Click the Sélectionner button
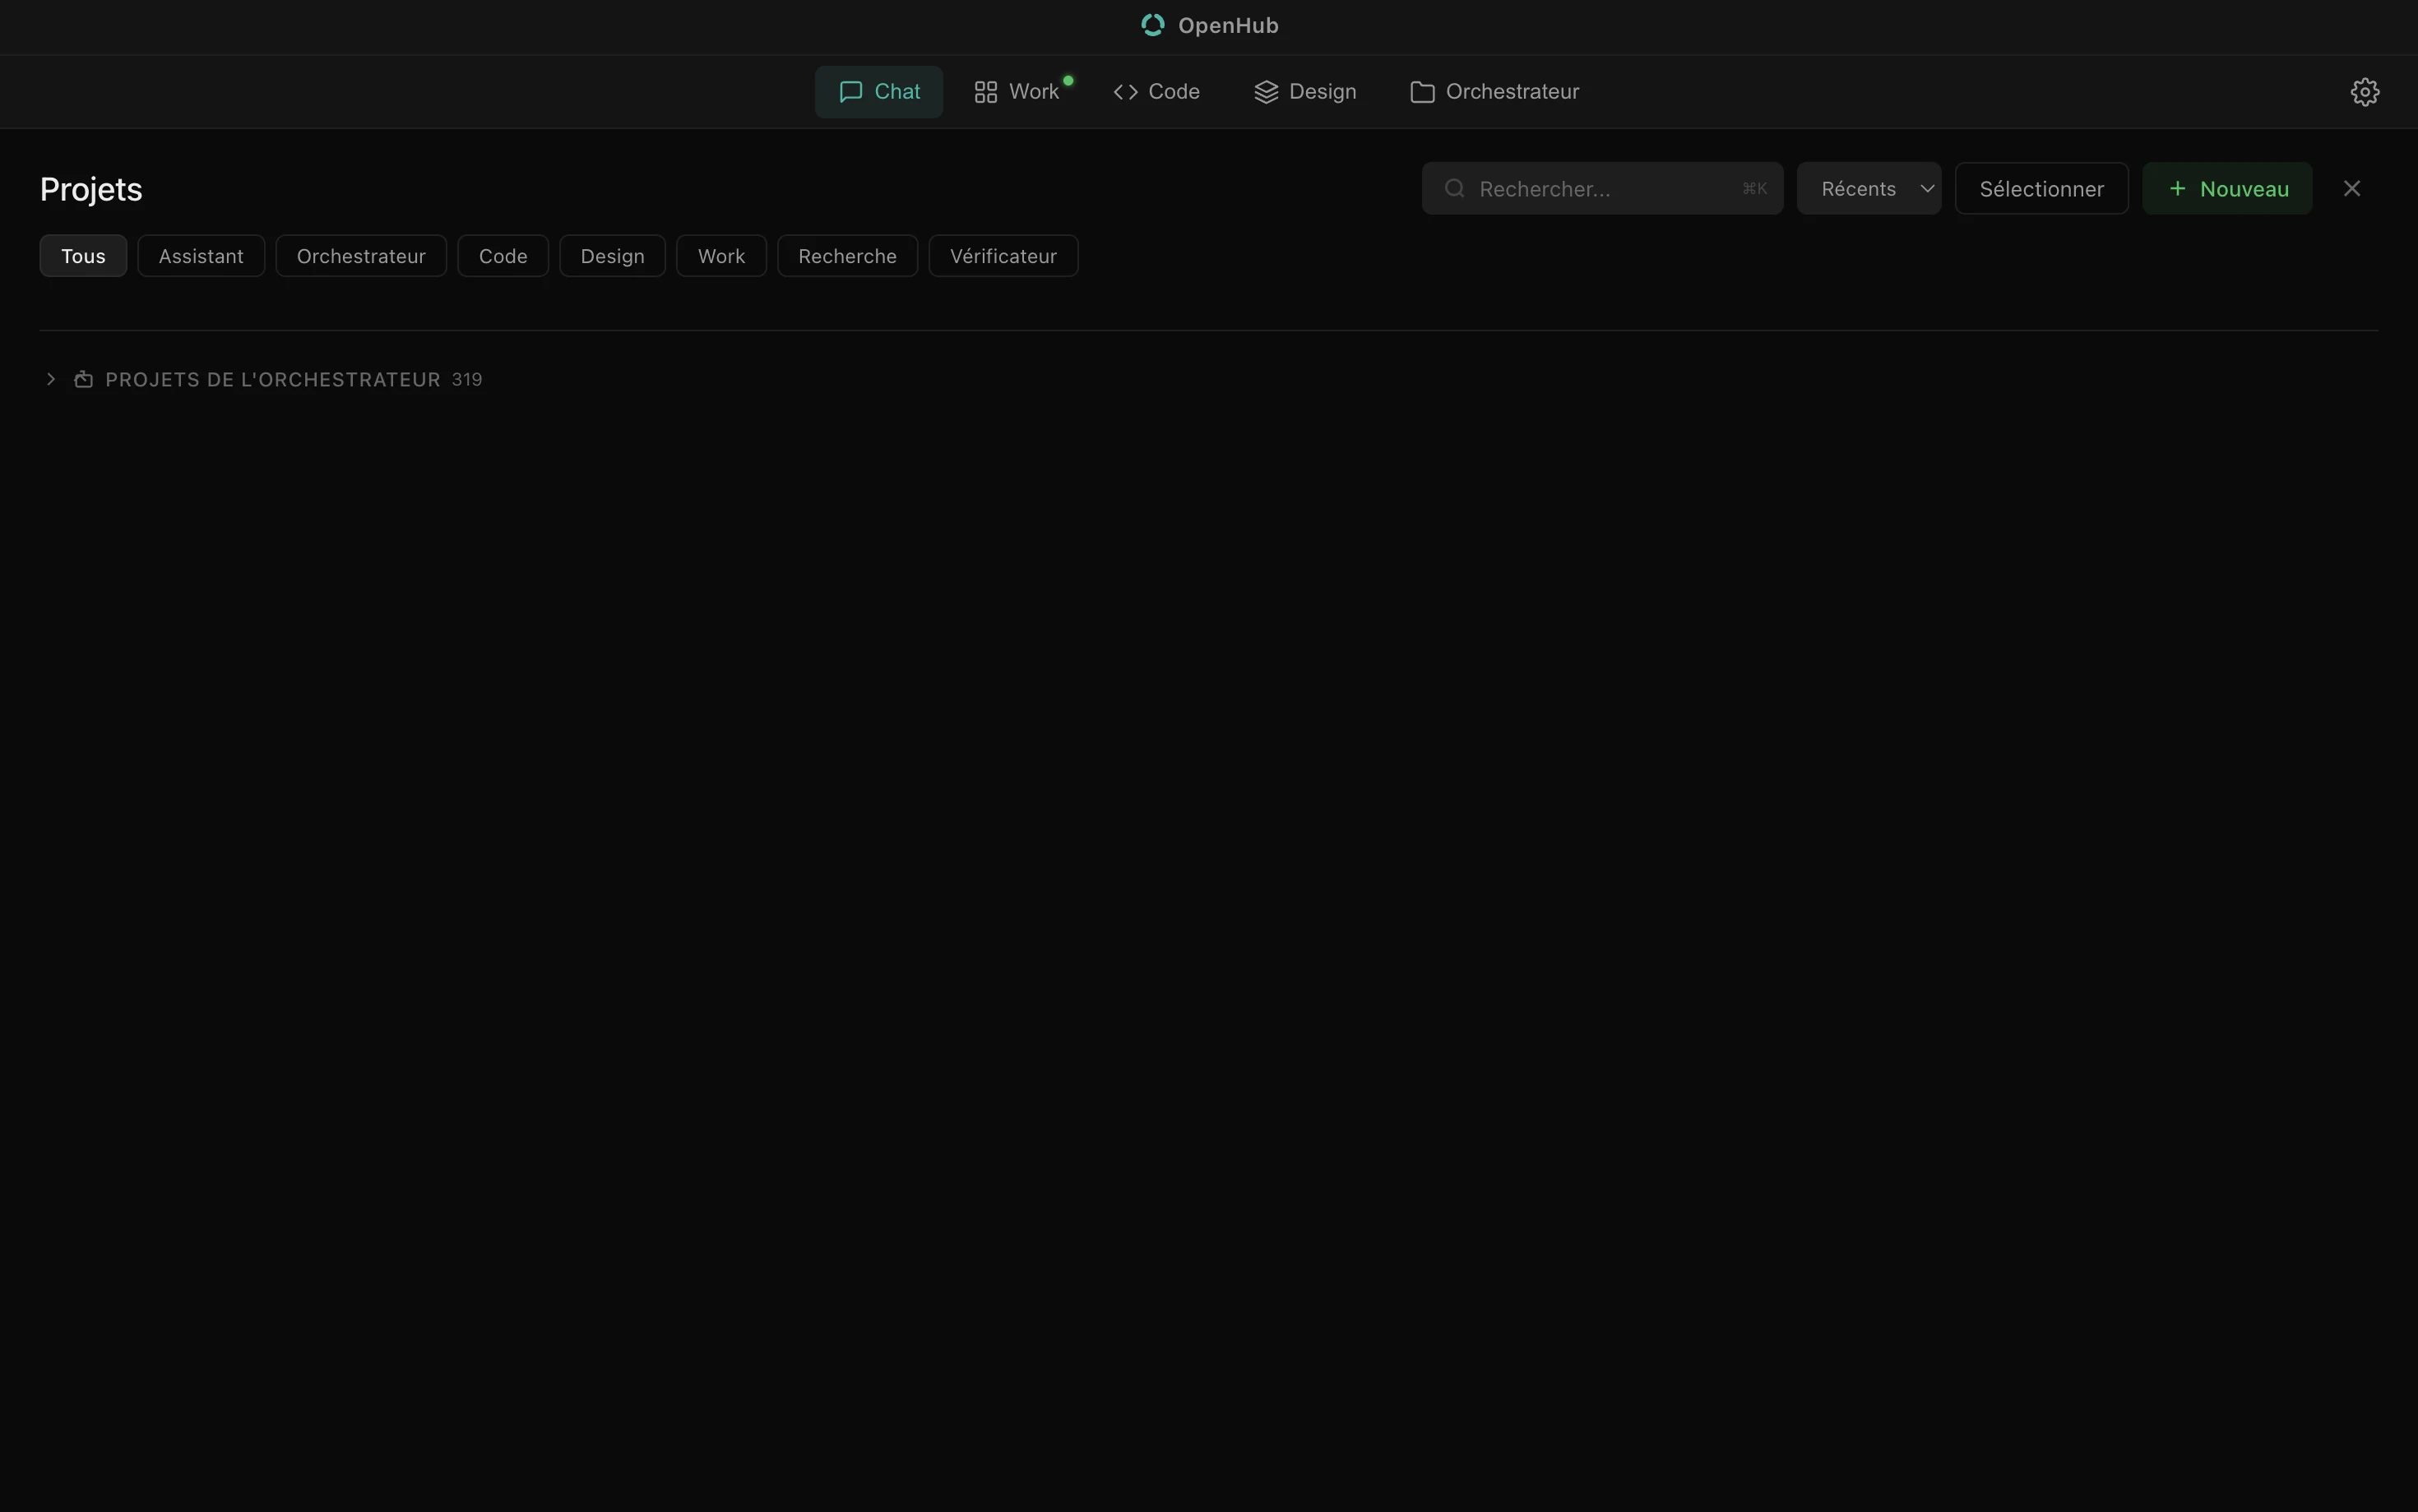 pos(2041,188)
